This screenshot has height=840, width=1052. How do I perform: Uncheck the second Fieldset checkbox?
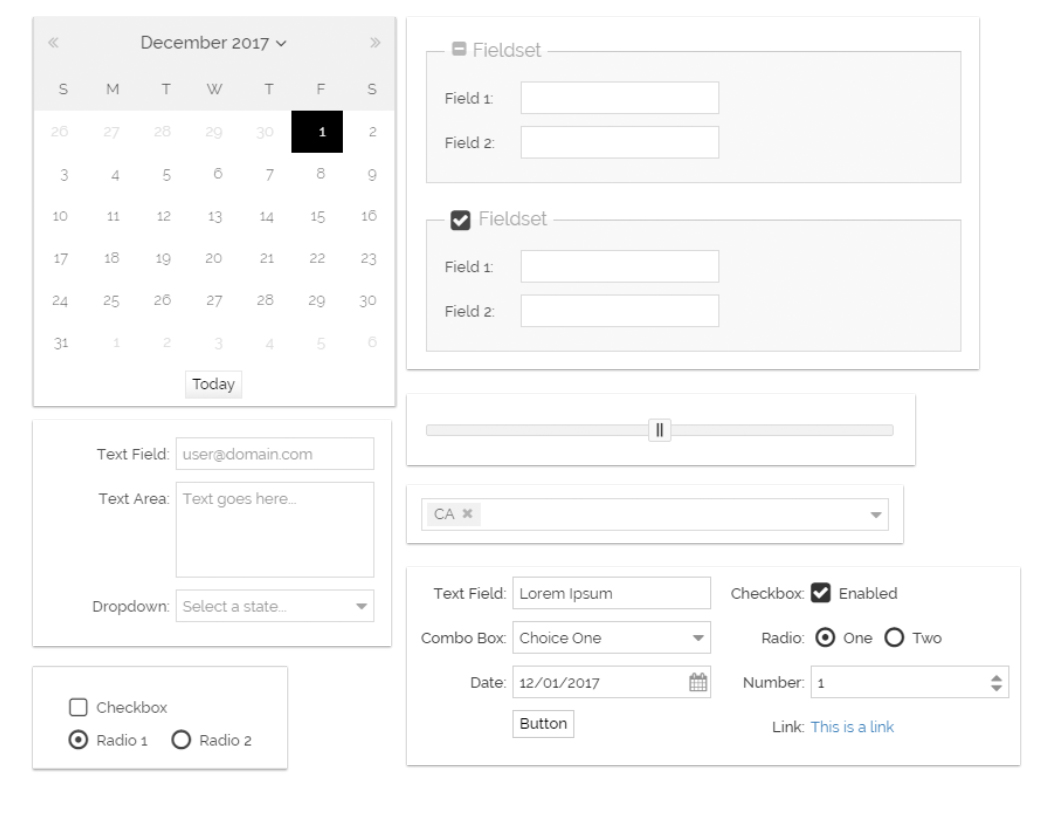pyautogui.click(x=460, y=219)
